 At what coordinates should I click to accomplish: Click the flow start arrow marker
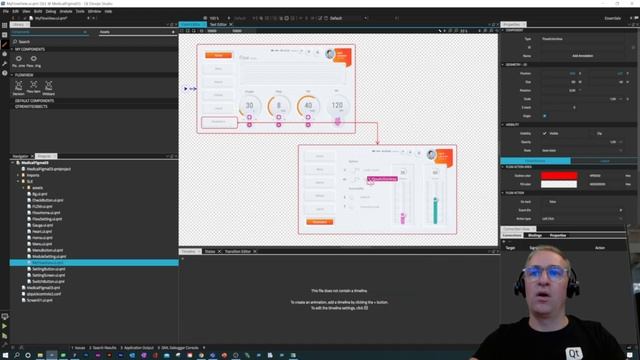coord(186,89)
